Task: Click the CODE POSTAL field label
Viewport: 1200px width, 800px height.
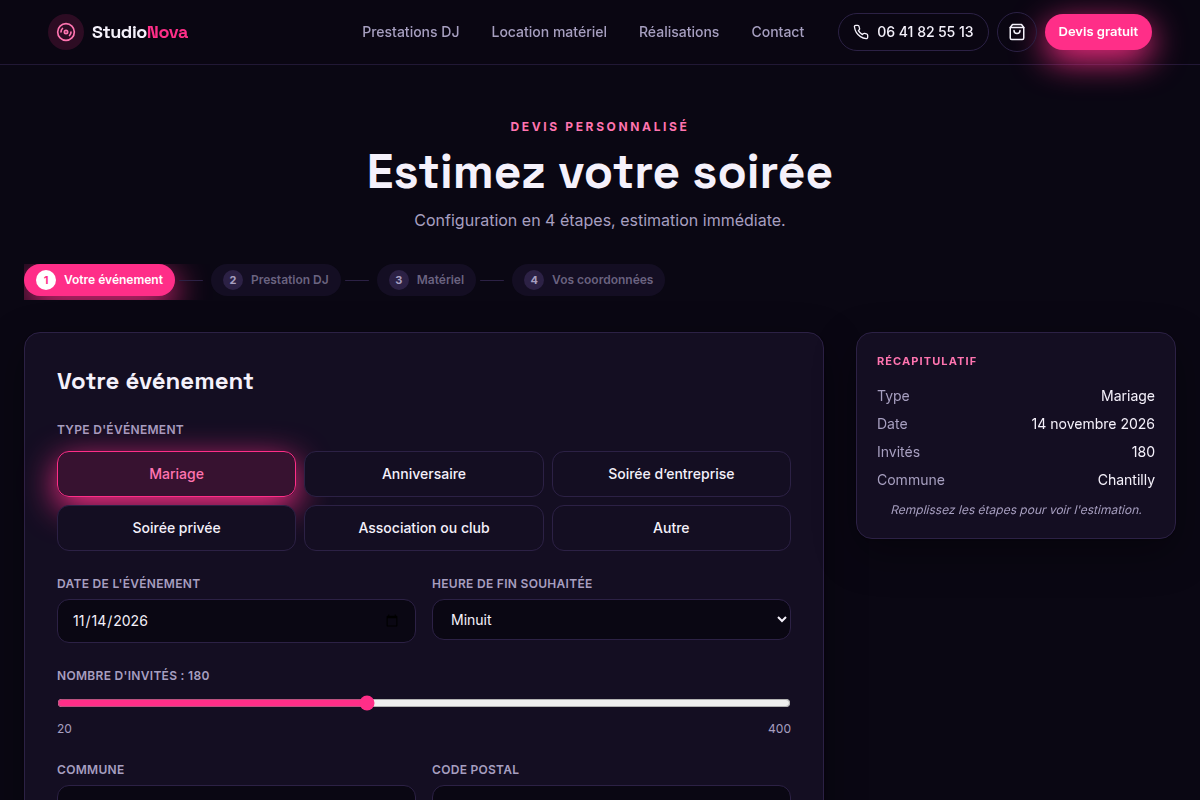Action: click(475, 770)
